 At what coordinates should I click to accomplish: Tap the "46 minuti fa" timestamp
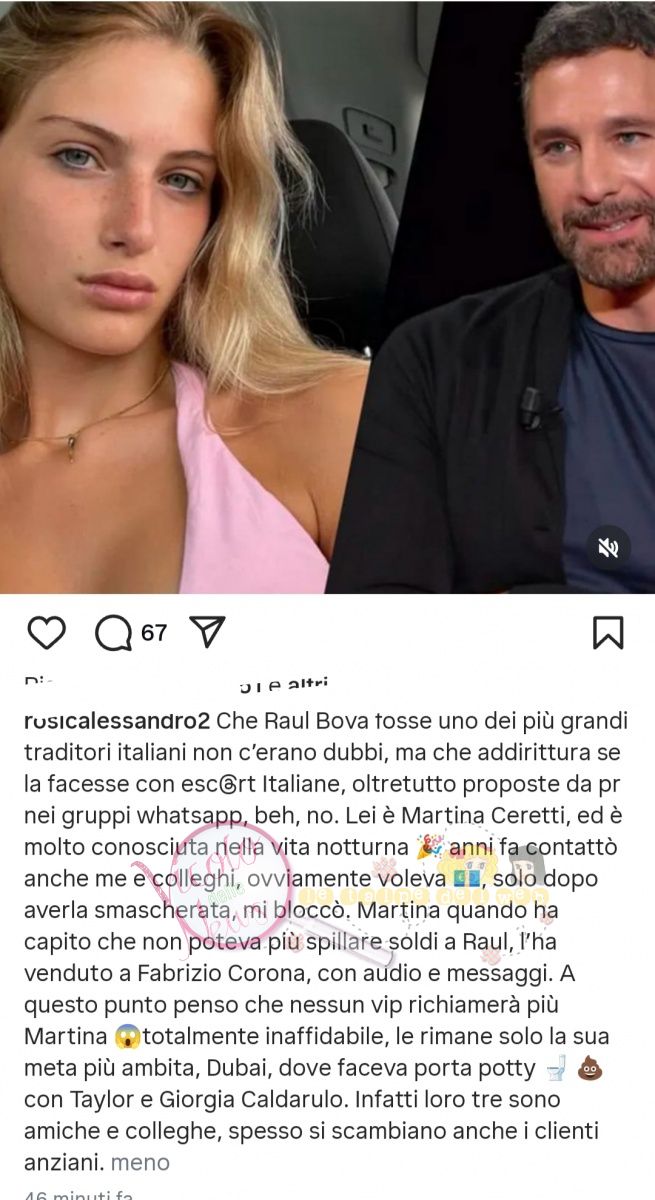(x=78, y=1194)
